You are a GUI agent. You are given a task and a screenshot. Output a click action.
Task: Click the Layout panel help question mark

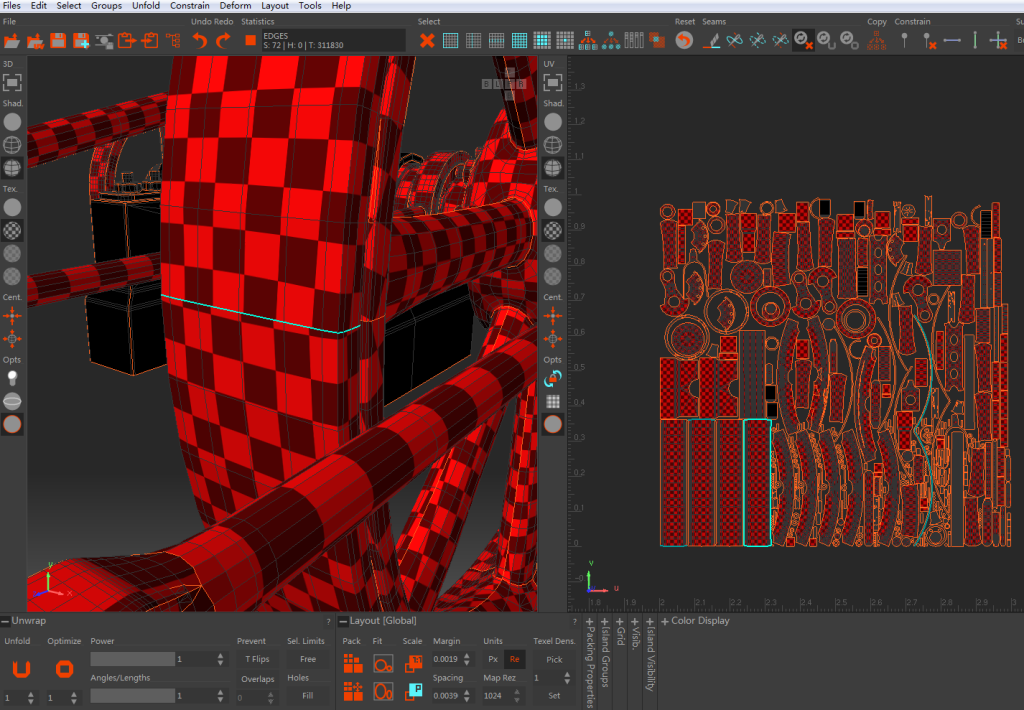575,622
